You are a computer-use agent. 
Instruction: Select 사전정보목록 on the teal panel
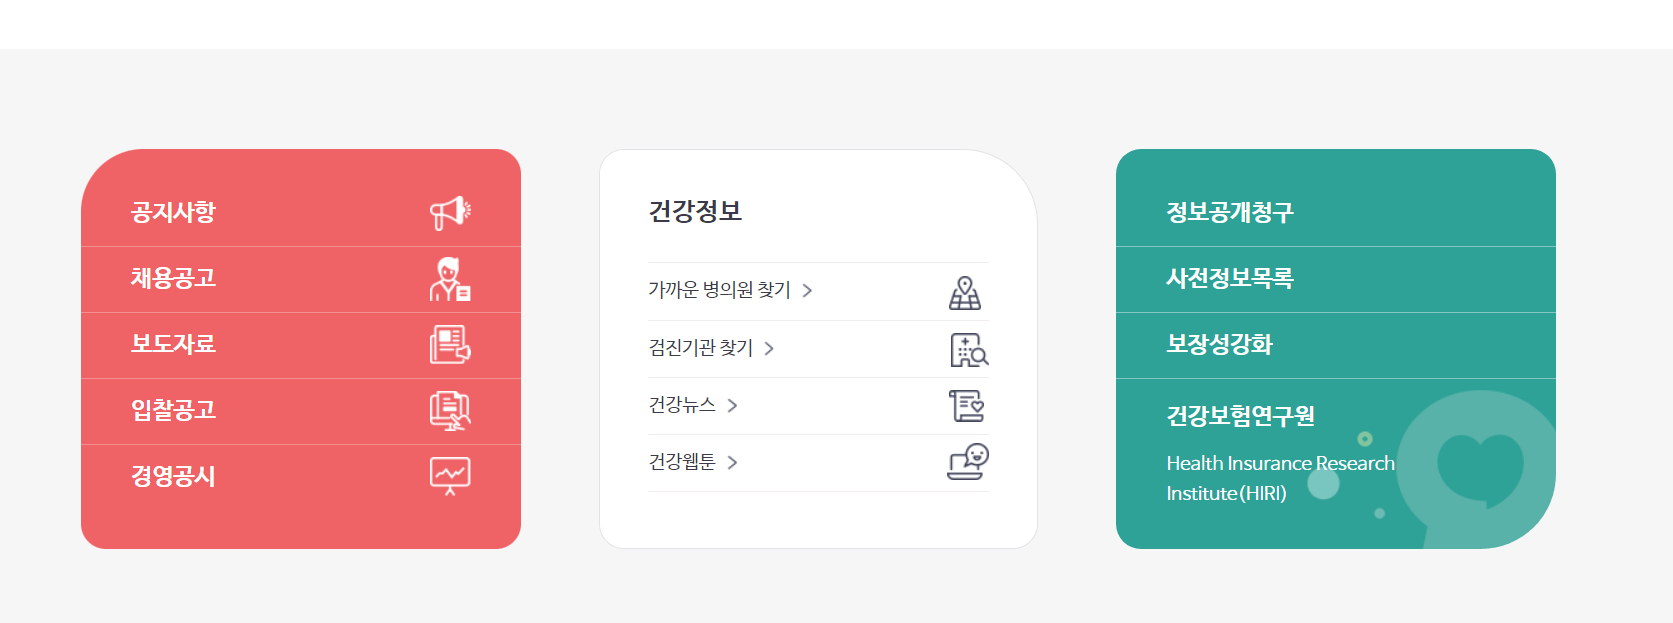click(x=1230, y=279)
